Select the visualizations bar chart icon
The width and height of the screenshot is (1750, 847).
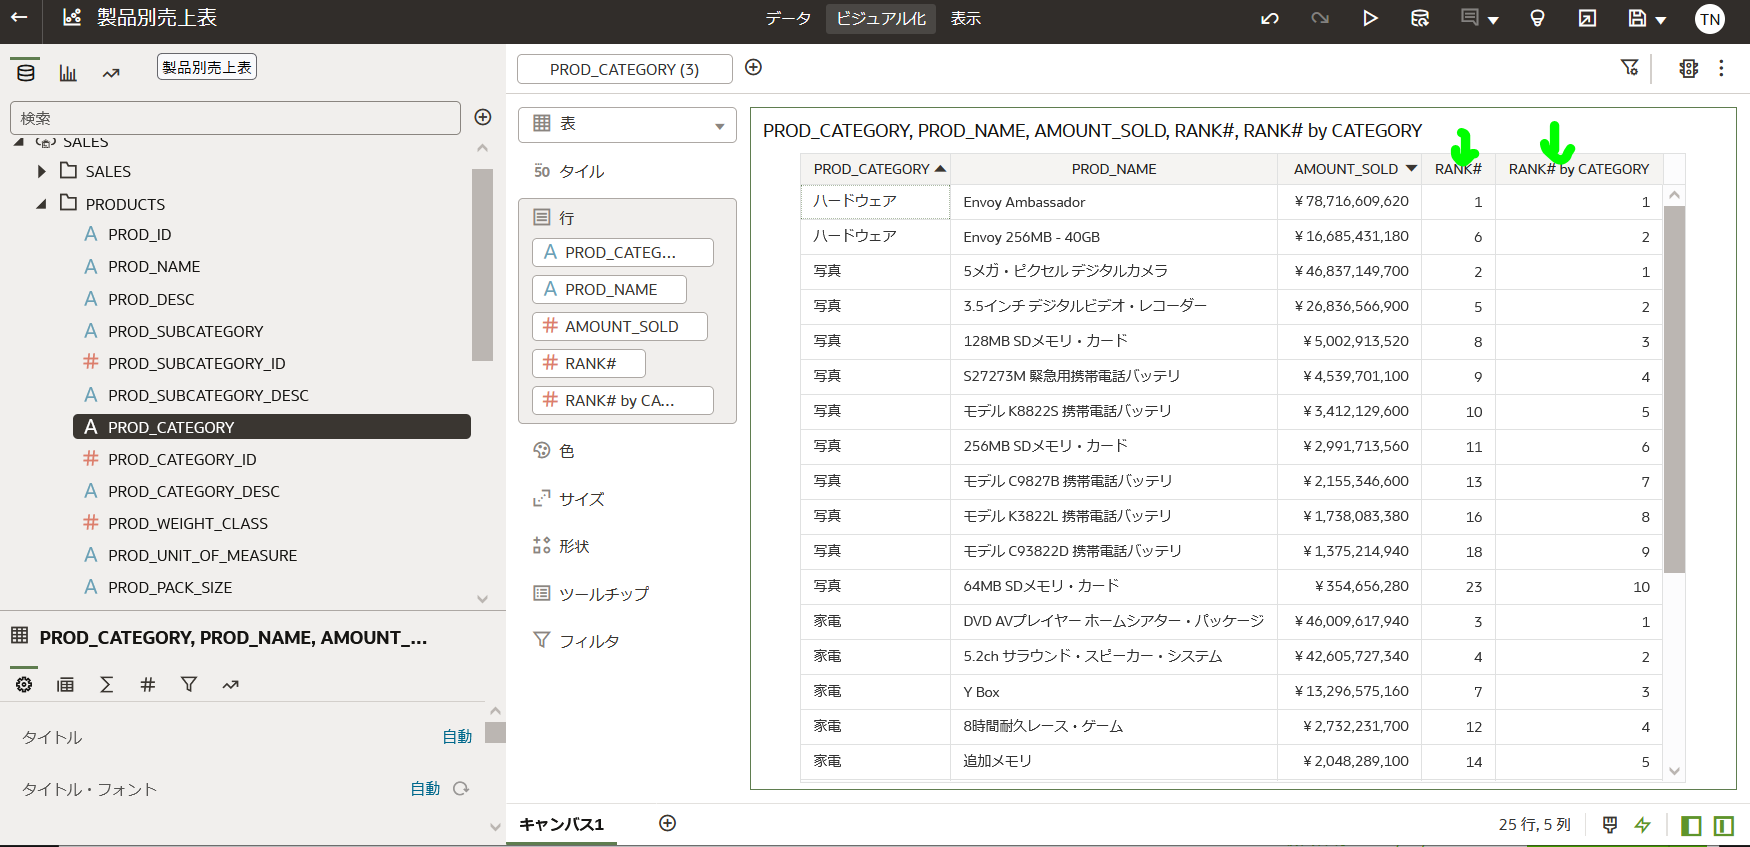click(68, 72)
